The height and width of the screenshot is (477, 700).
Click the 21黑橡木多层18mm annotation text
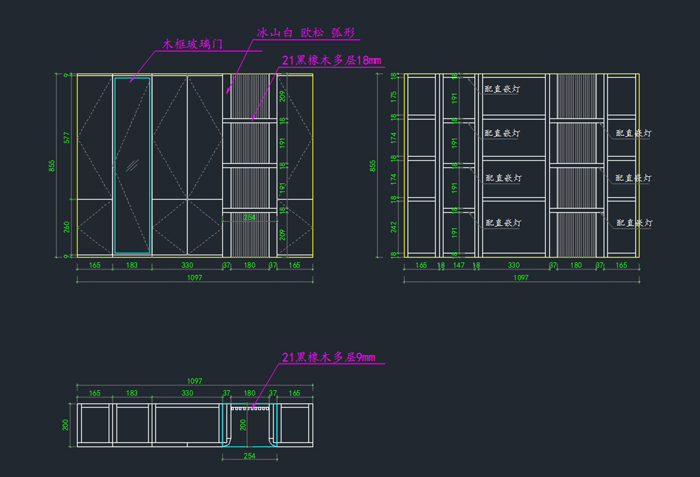(x=331, y=61)
